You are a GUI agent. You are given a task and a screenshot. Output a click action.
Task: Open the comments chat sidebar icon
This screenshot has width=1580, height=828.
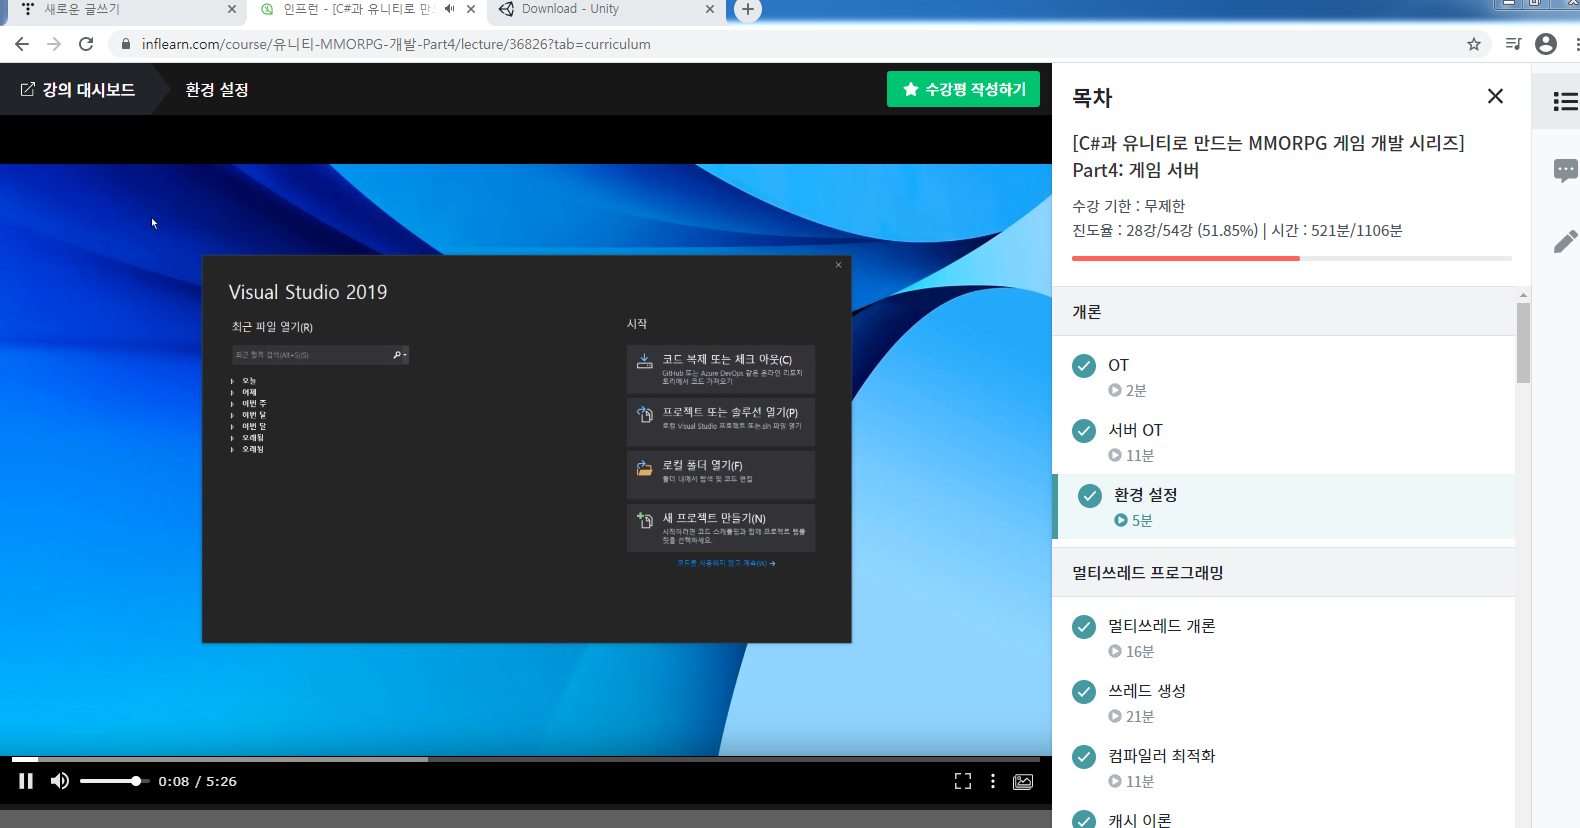1565,170
